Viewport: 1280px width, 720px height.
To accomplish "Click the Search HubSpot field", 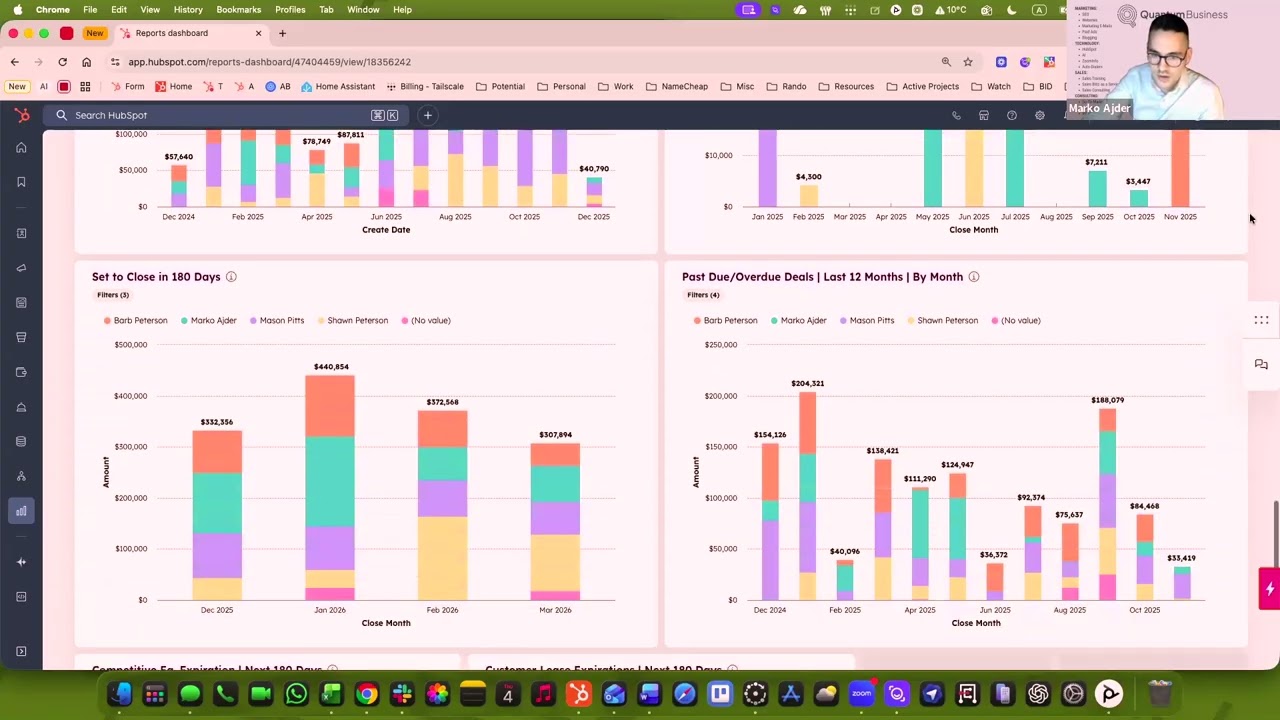I will click(x=227, y=115).
